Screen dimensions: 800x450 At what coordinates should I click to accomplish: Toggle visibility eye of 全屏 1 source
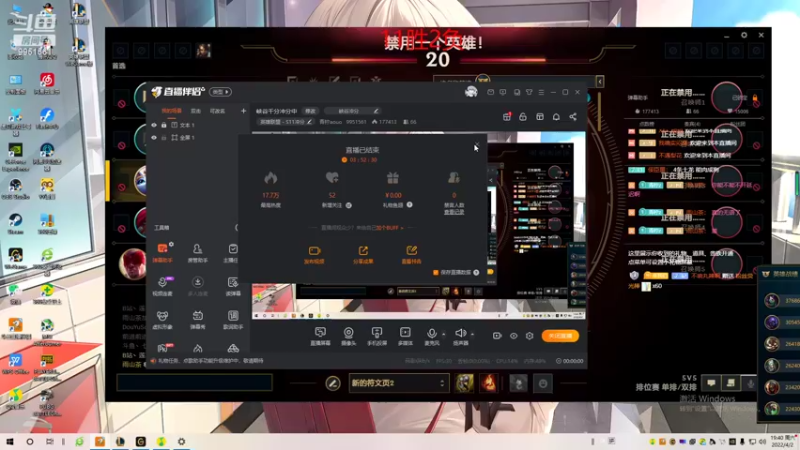tap(154, 138)
